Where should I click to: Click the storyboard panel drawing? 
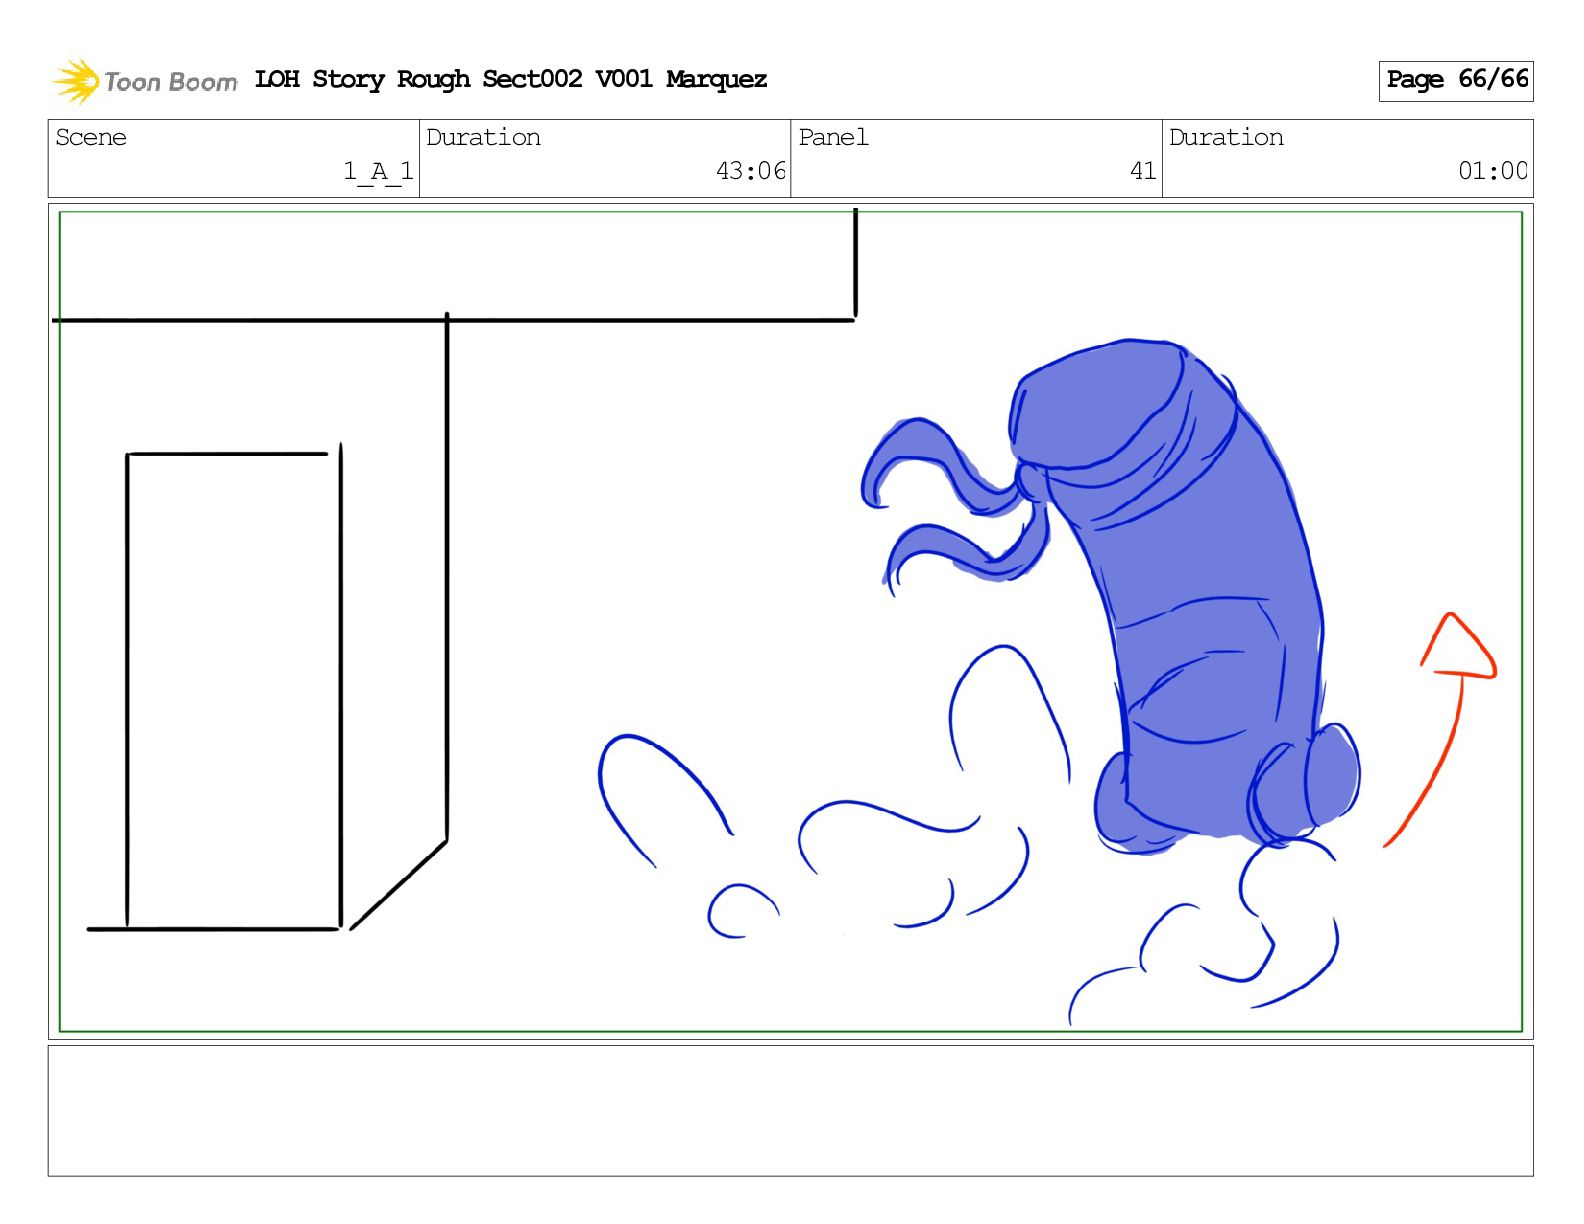pyautogui.click(x=791, y=621)
